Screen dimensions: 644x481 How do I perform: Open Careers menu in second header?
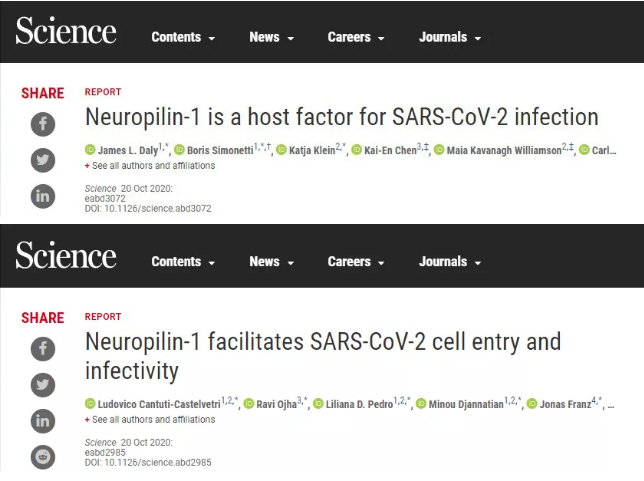pyautogui.click(x=356, y=262)
